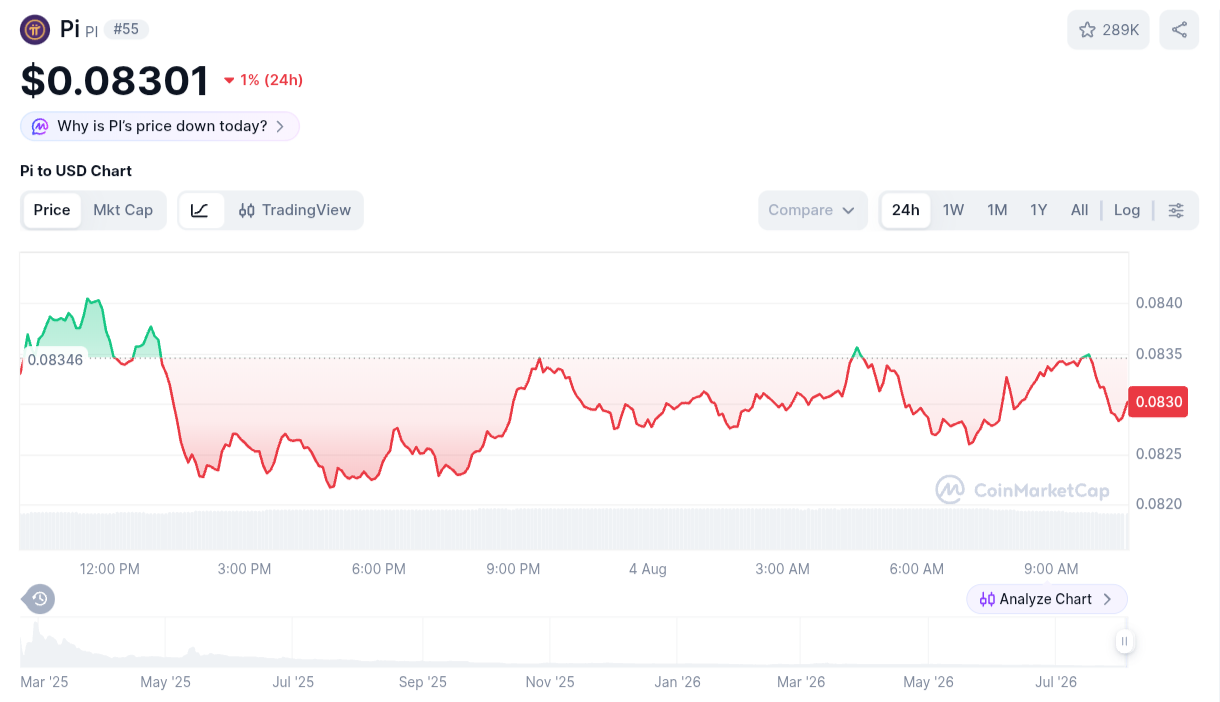
Task: Click the 0.08346 reference price label
Action: click(x=55, y=359)
